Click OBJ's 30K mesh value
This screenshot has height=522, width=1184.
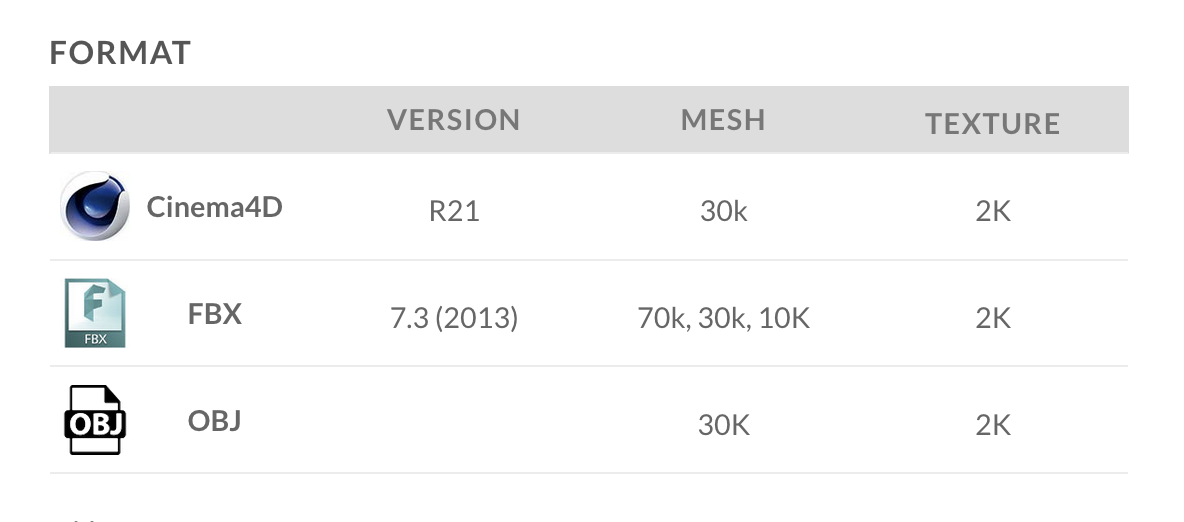click(x=723, y=425)
